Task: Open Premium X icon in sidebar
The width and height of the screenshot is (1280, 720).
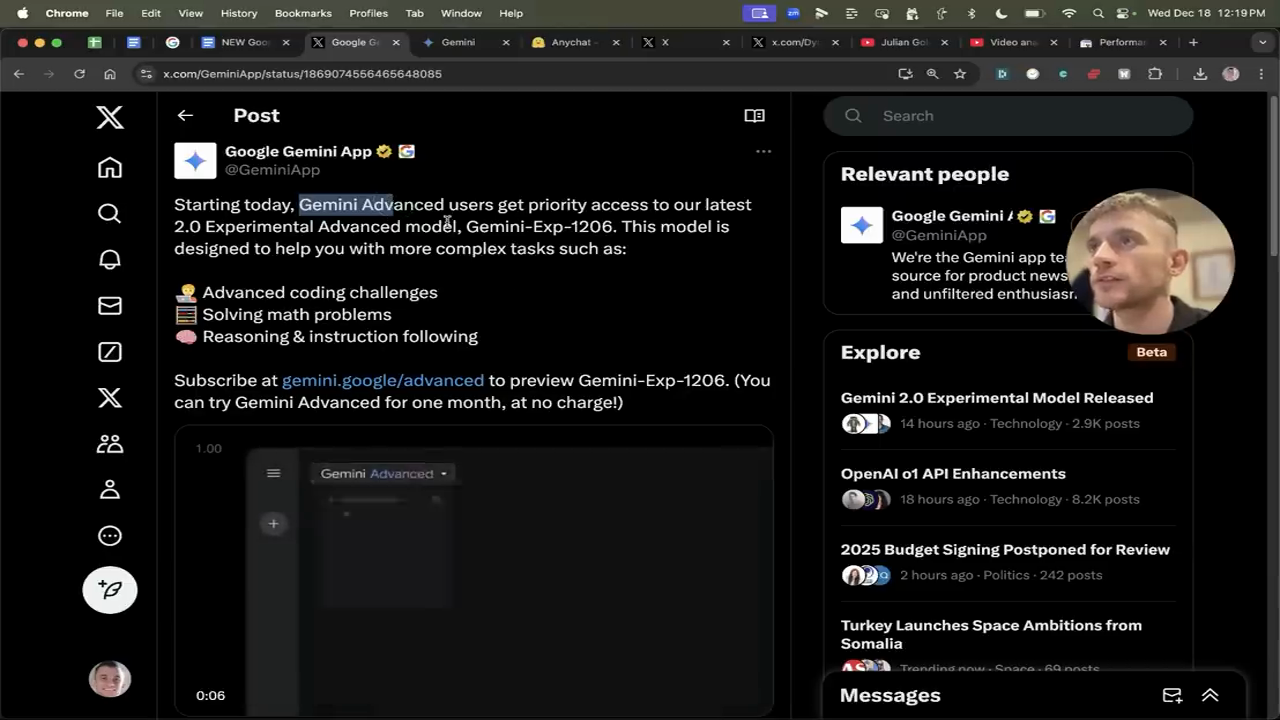Action: 110,397
